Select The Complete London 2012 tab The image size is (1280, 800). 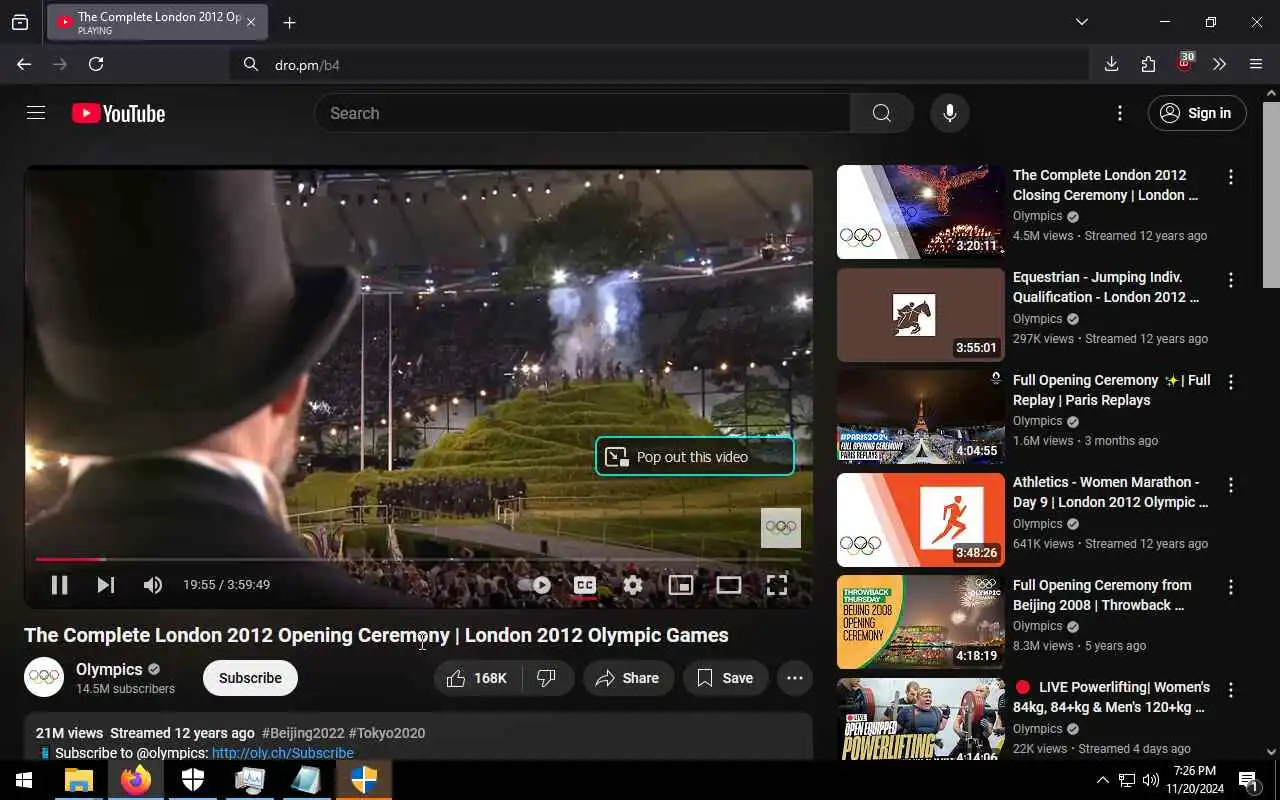[157, 22]
